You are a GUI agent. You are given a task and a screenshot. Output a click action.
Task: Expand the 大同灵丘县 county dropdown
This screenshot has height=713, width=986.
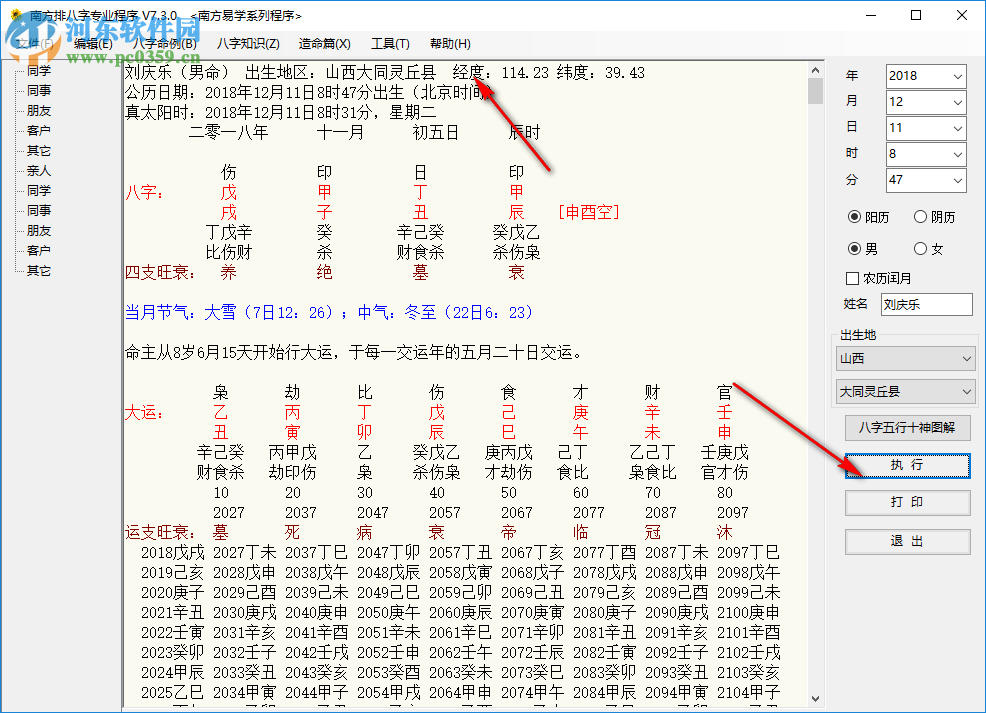coord(905,392)
